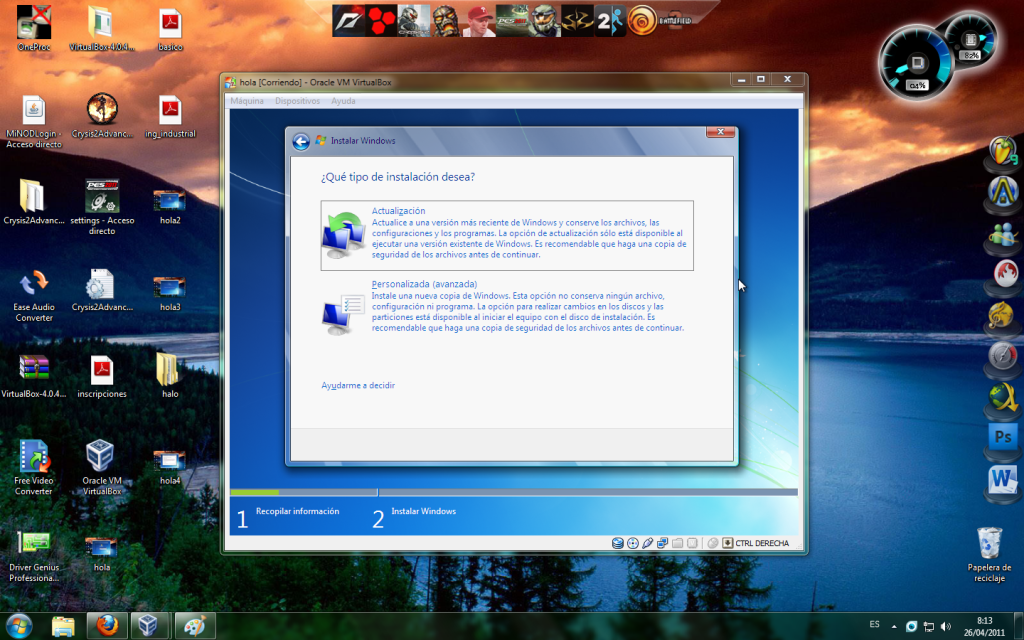Open Paint from the taskbar
Screen dimensions: 1024x640
pos(194,626)
